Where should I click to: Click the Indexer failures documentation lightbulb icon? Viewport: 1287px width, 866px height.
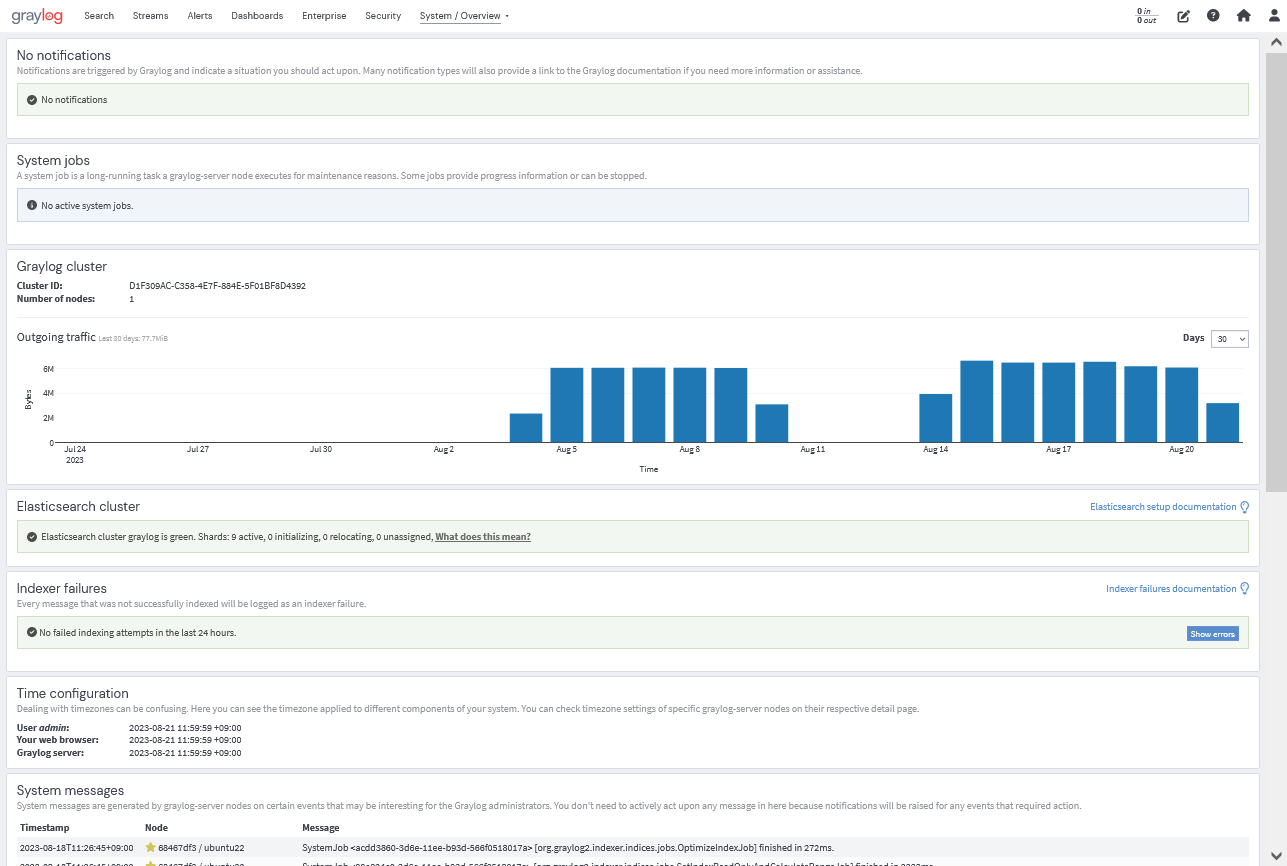point(1245,589)
